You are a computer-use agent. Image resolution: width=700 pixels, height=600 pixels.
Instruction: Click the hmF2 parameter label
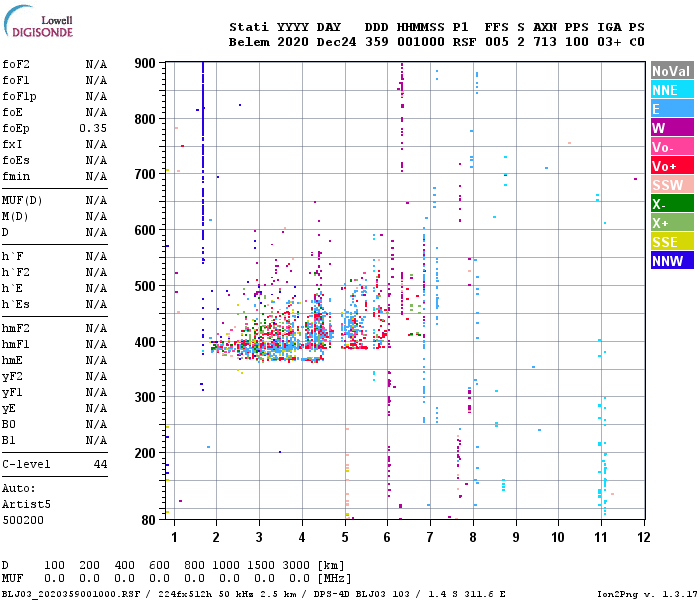click(16, 328)
